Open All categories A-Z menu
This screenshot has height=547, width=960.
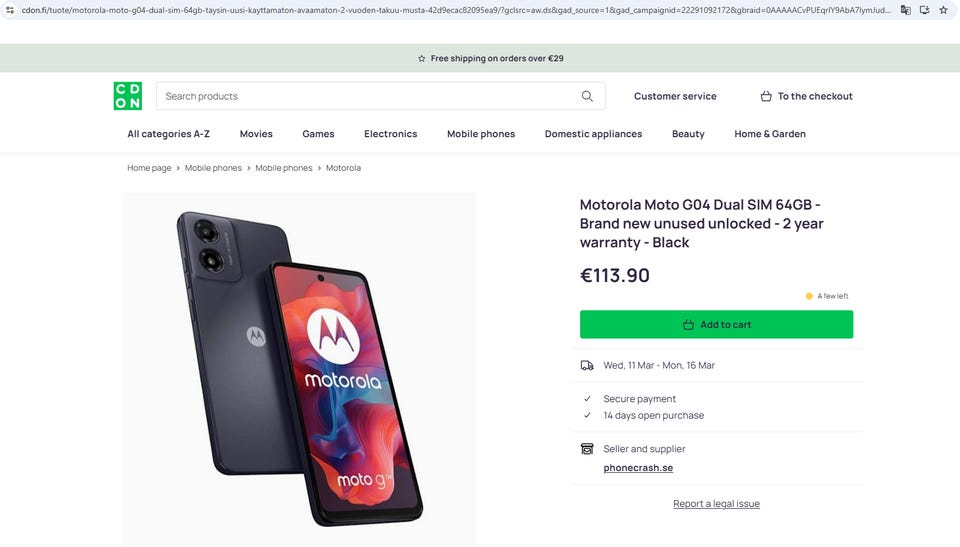pyautogui.click(x=168, y=134)
